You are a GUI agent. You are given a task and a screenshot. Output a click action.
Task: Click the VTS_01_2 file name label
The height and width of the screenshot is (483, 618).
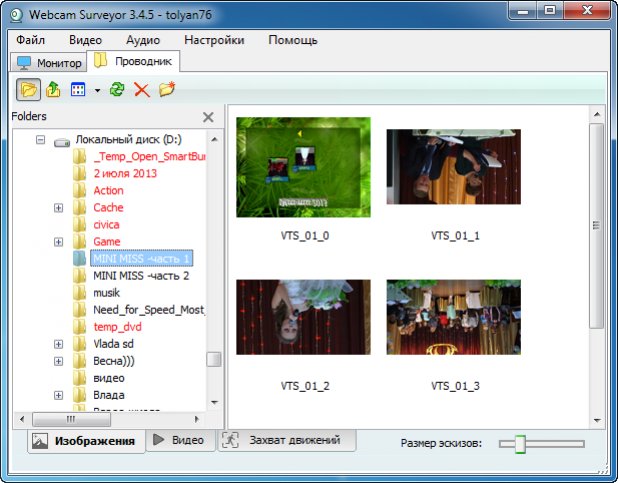[305, 386]
